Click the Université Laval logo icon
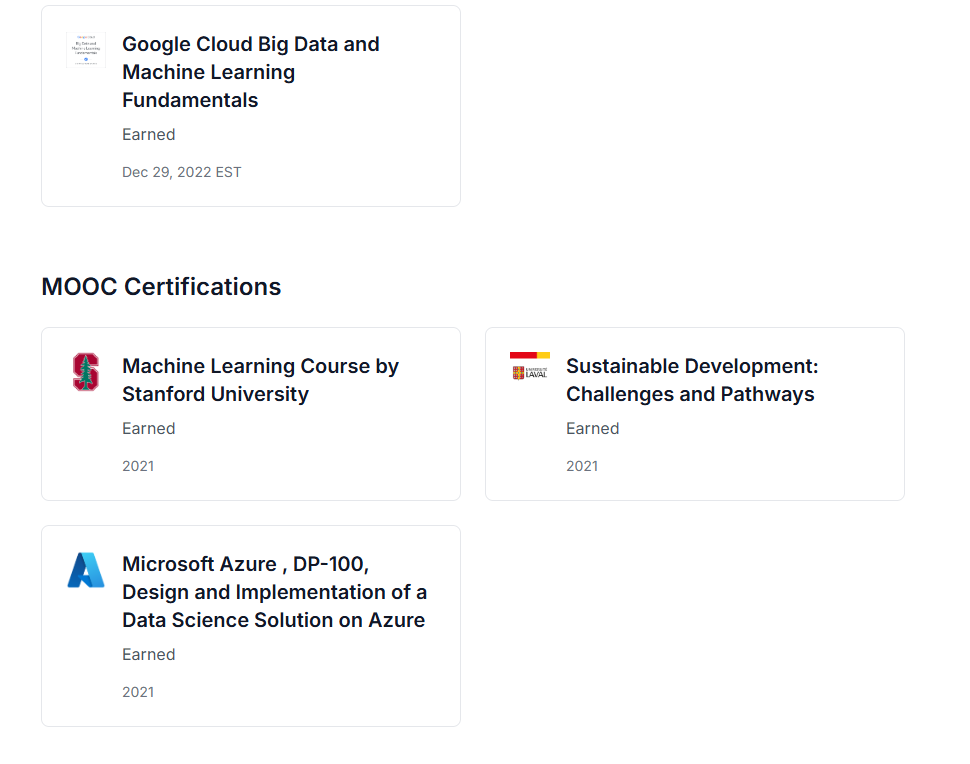970x764 pixels. coord(530,366)
